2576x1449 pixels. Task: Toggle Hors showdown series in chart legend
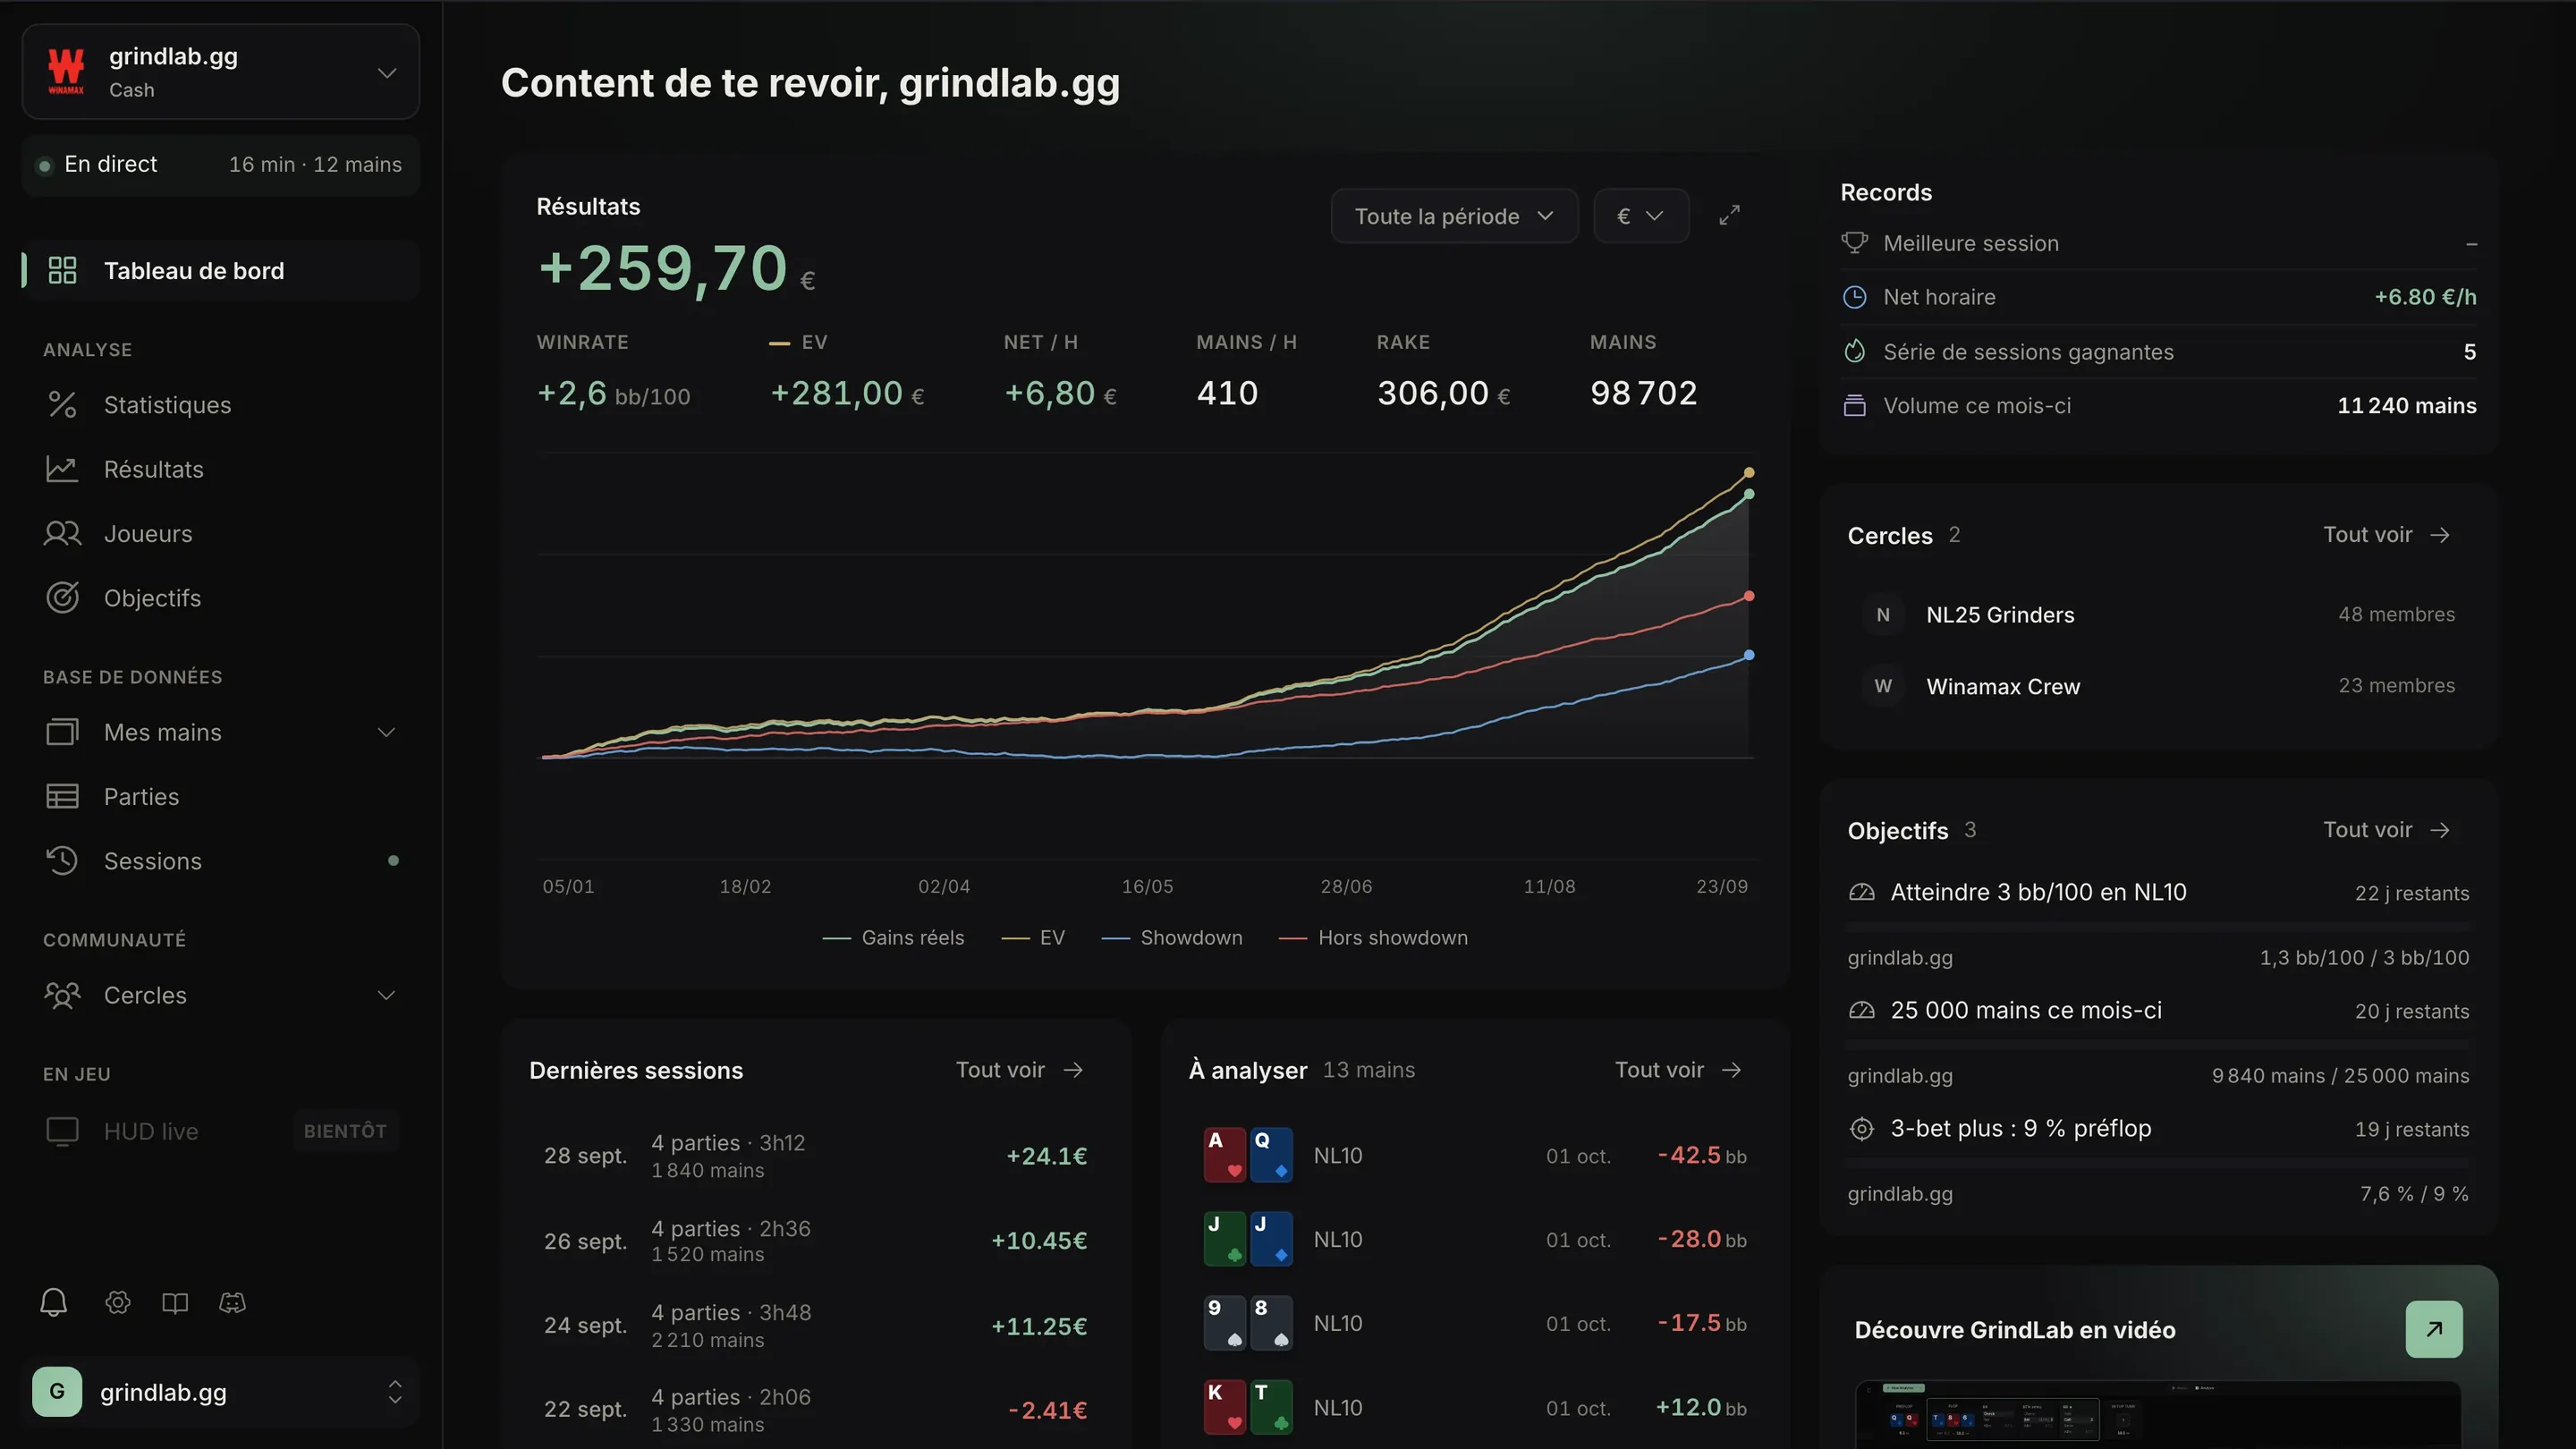pyautogui.click(x=1373, y=938)
